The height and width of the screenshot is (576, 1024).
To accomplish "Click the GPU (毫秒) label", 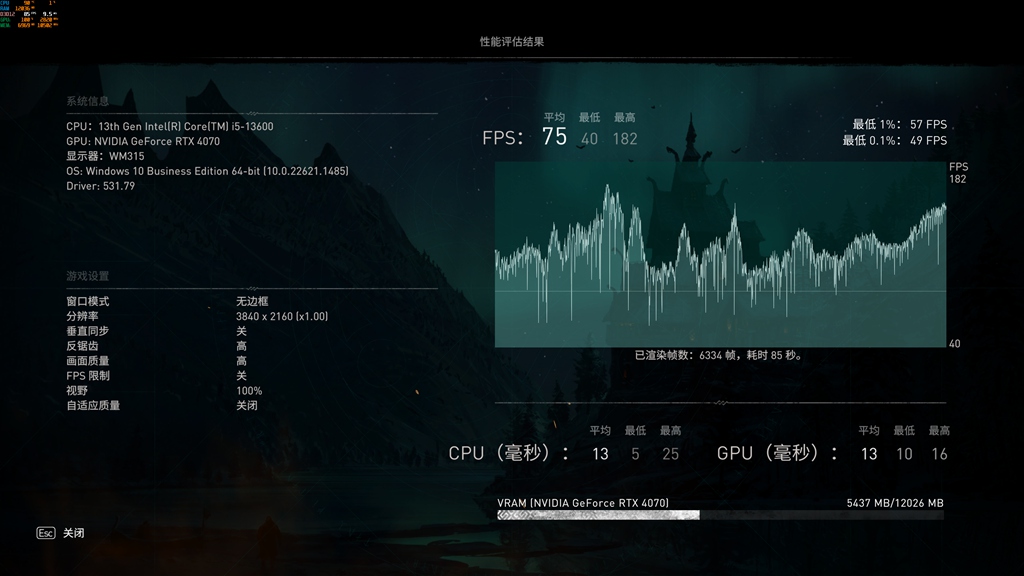I will (x=777, y=453).
